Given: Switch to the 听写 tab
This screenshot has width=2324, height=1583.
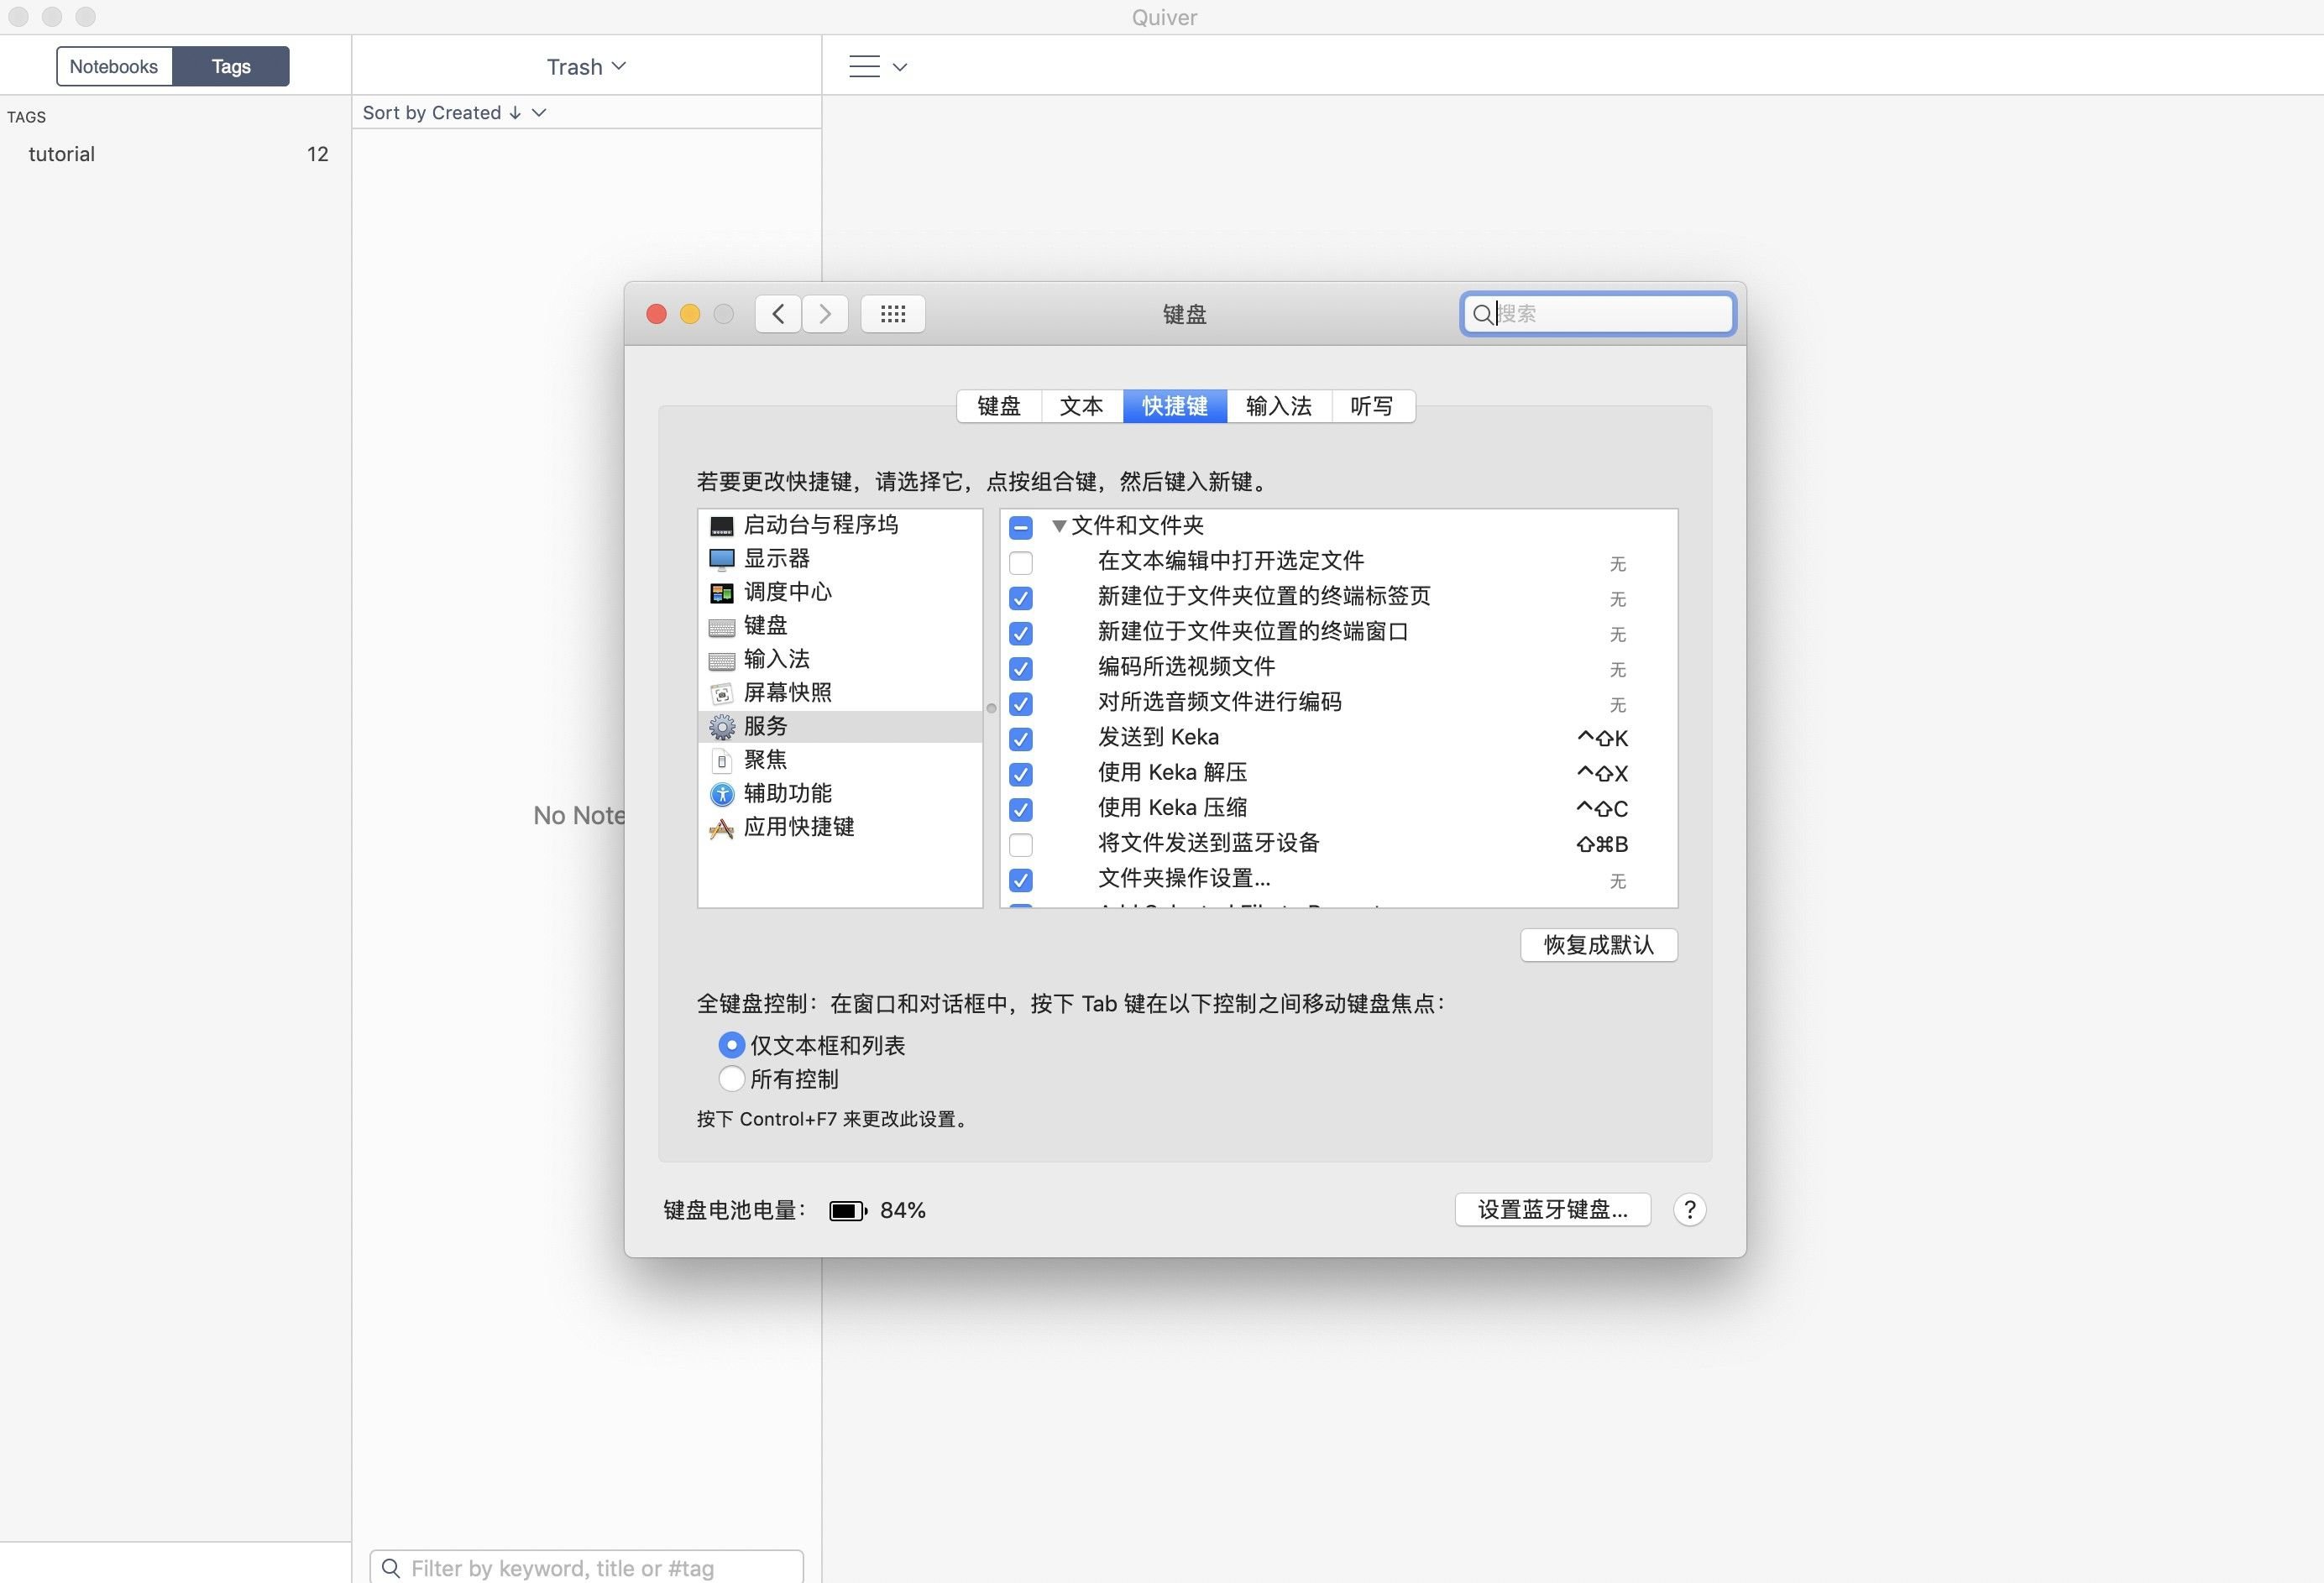Looking at the screenshot, I should (1372, 406).
